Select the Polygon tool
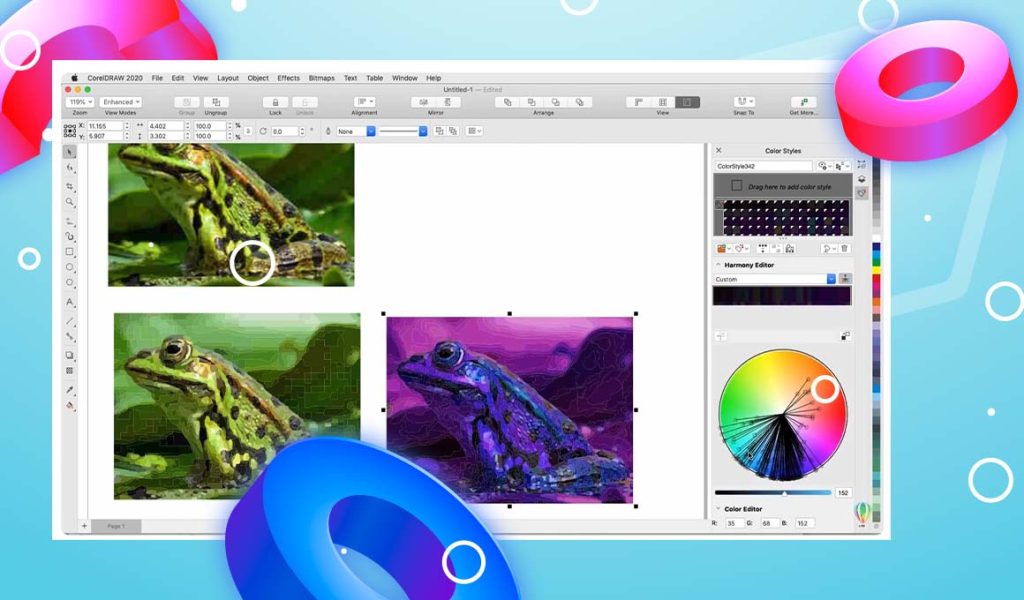 [70, 283]
